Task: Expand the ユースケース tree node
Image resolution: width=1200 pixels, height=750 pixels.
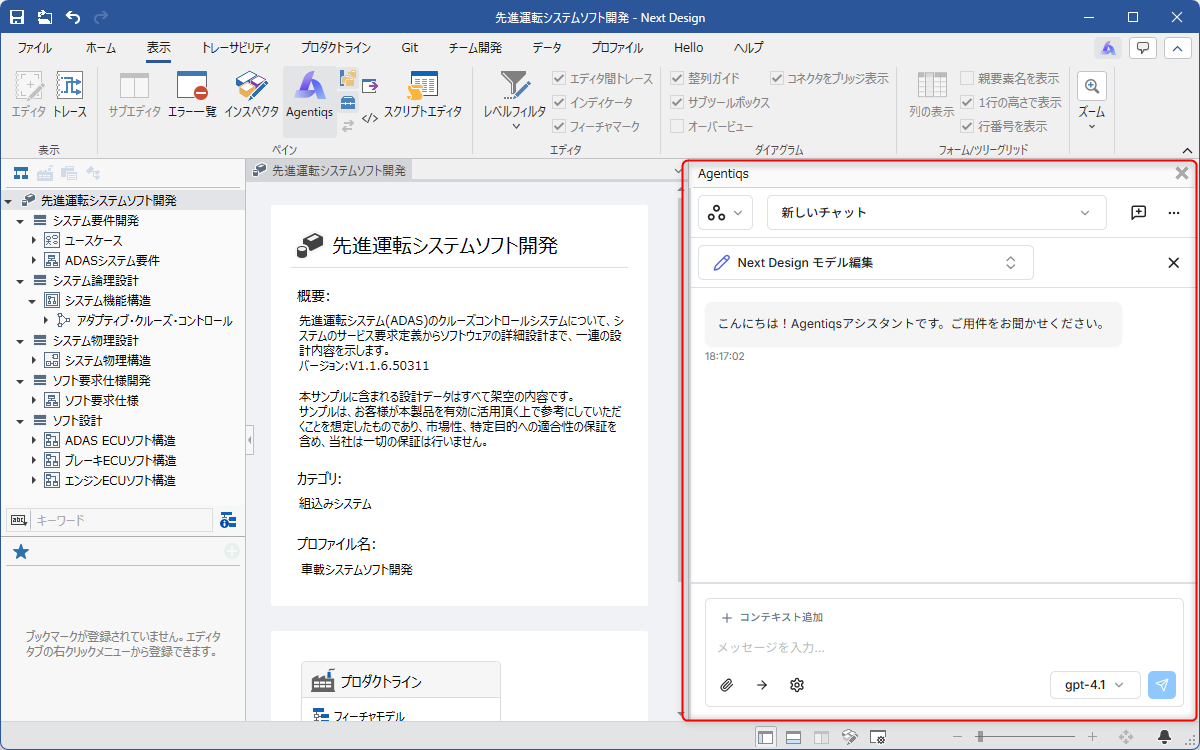Action: [33, 240]
